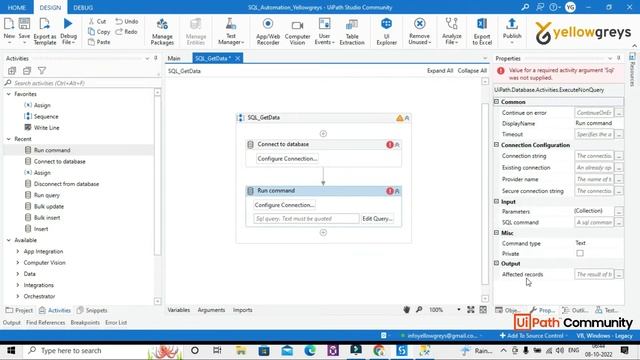The image size is (640, 360).
Task: Select Run query in Recent activities
Action: (x=47, y=195)
